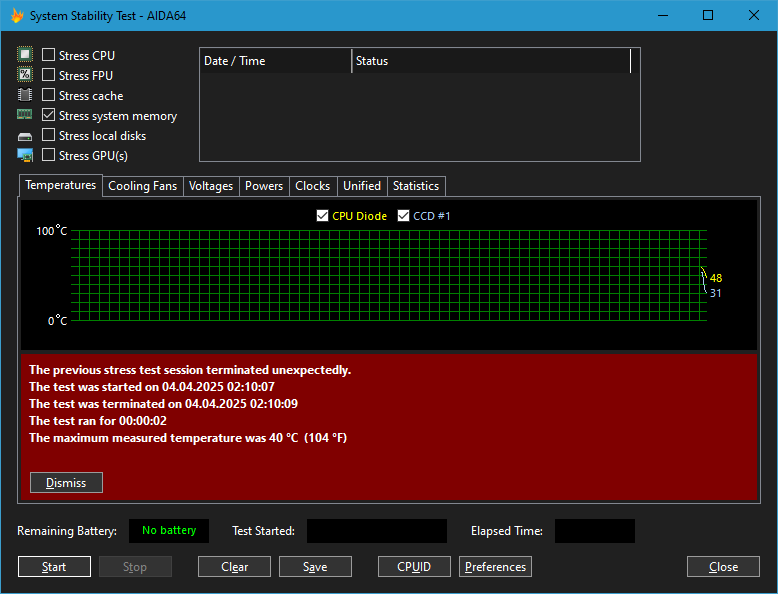The image size is (778, 594).
Task: Switch to the Cooling Fans tab
Action: coord(142,186)
